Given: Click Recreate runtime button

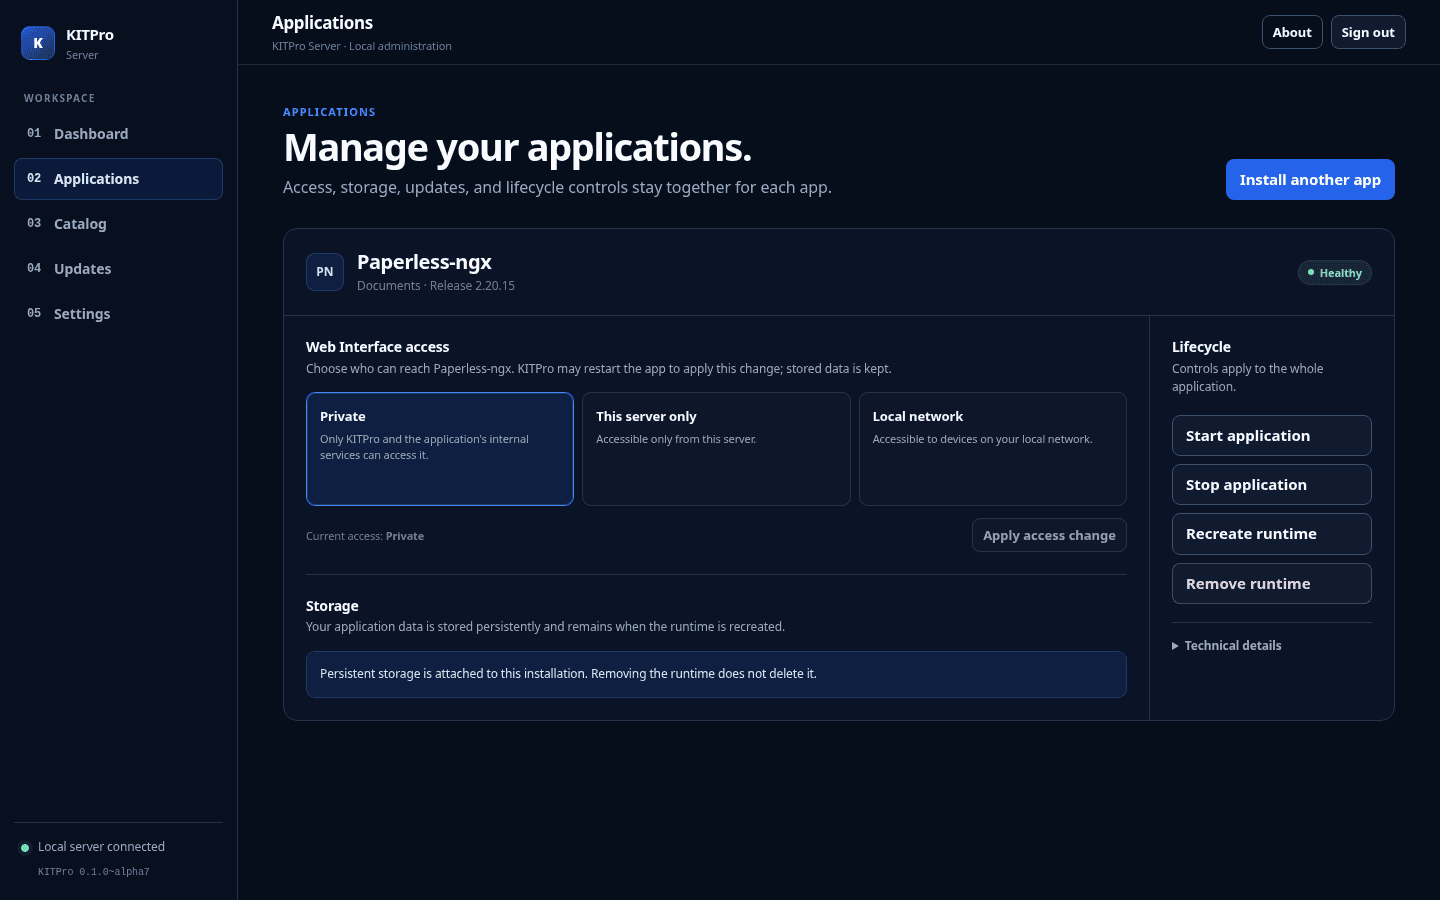Looking at the screenshot, I should click(1272, 534).
